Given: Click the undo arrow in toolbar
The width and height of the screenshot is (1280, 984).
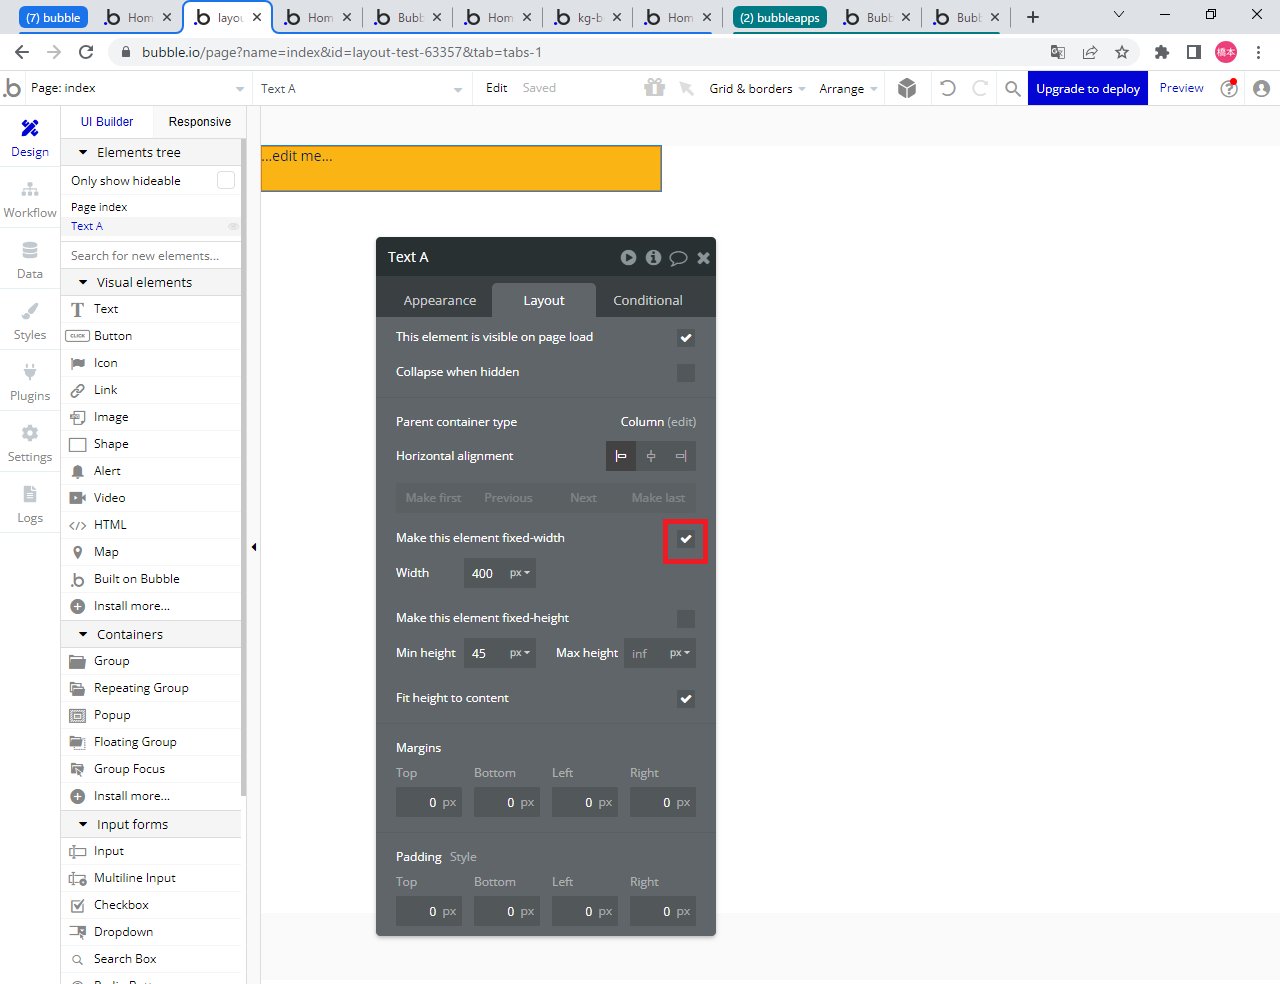Looking at the screenshot, I should (947, 89).
